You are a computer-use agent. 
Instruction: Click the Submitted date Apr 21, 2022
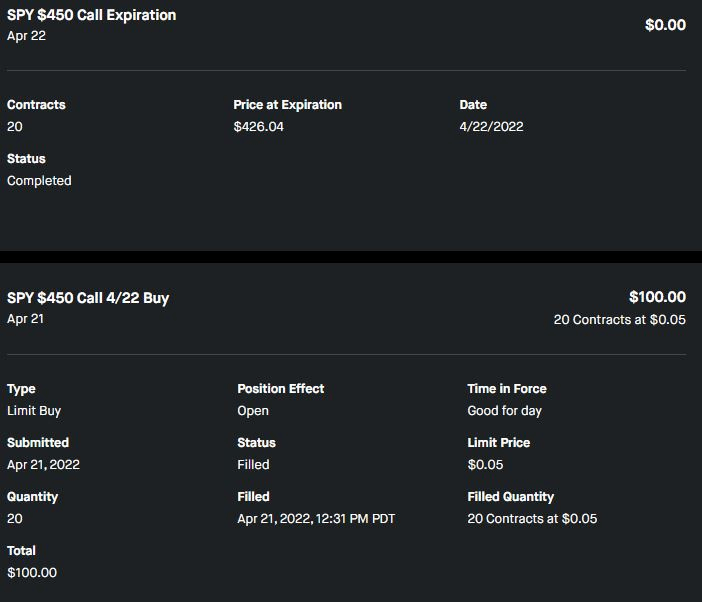click(43, 465)
